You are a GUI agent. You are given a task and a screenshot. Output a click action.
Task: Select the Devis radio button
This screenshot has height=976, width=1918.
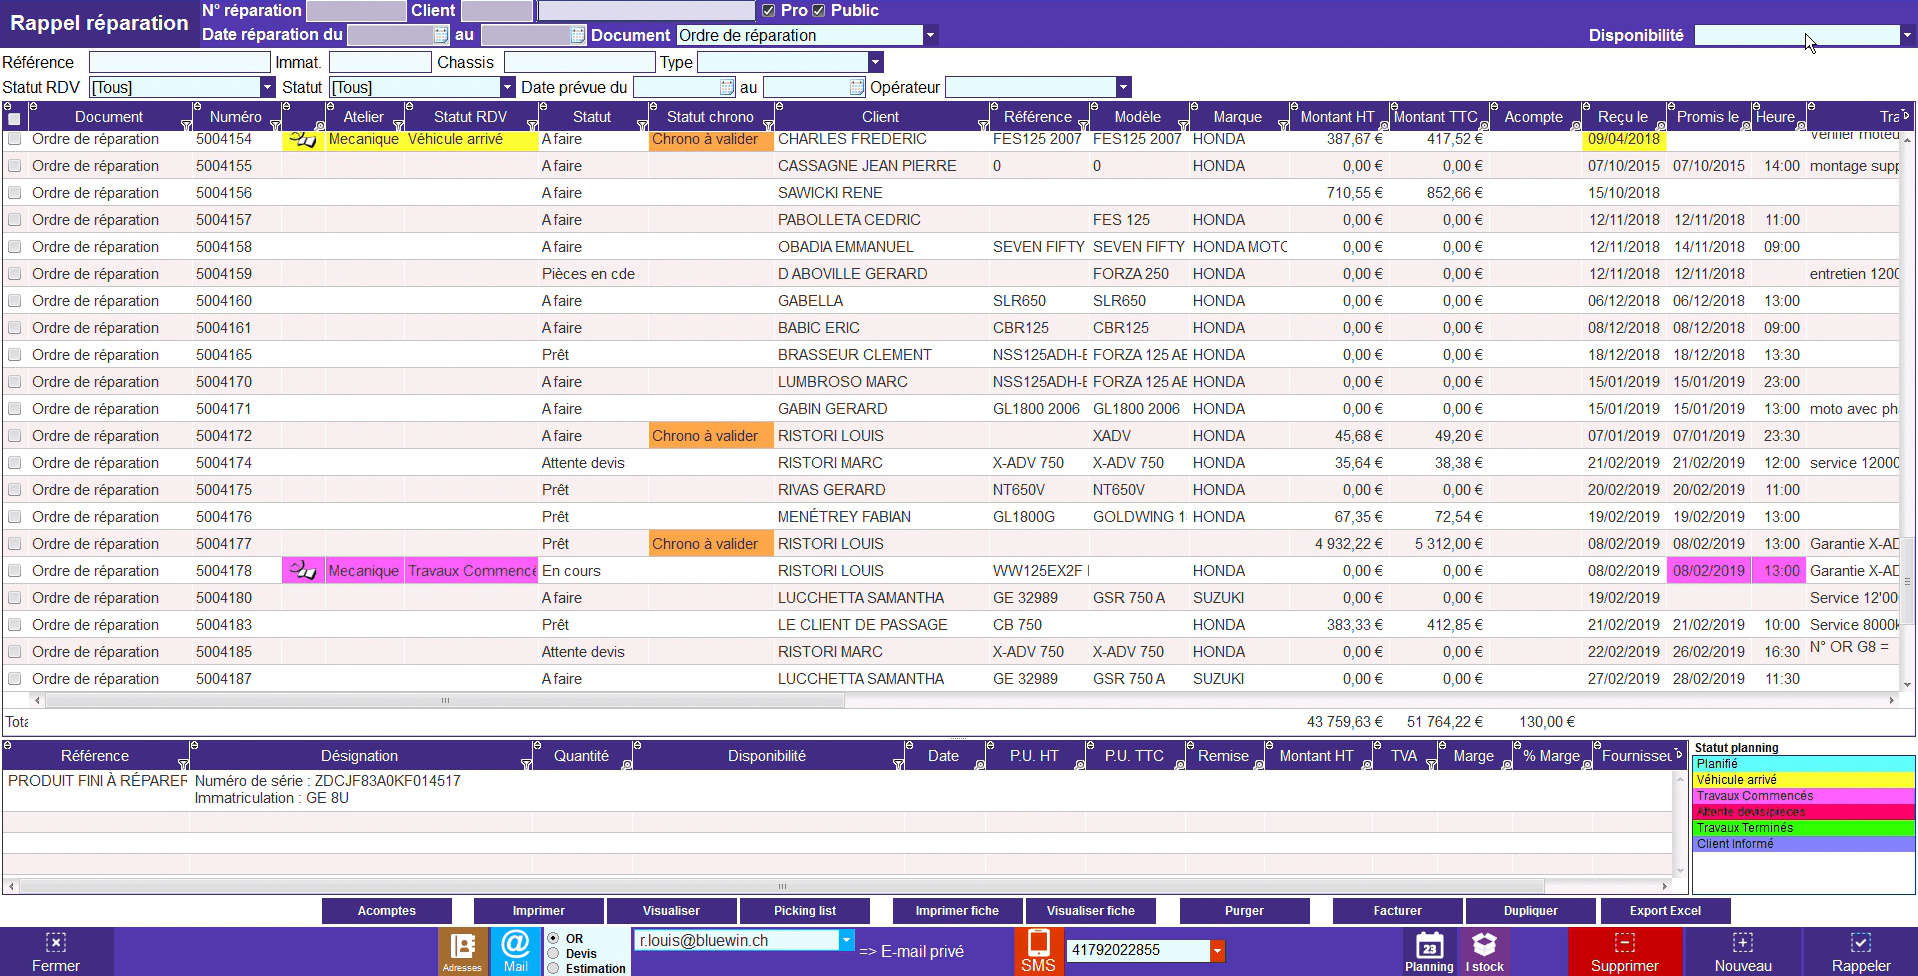(x=553, y=954)
